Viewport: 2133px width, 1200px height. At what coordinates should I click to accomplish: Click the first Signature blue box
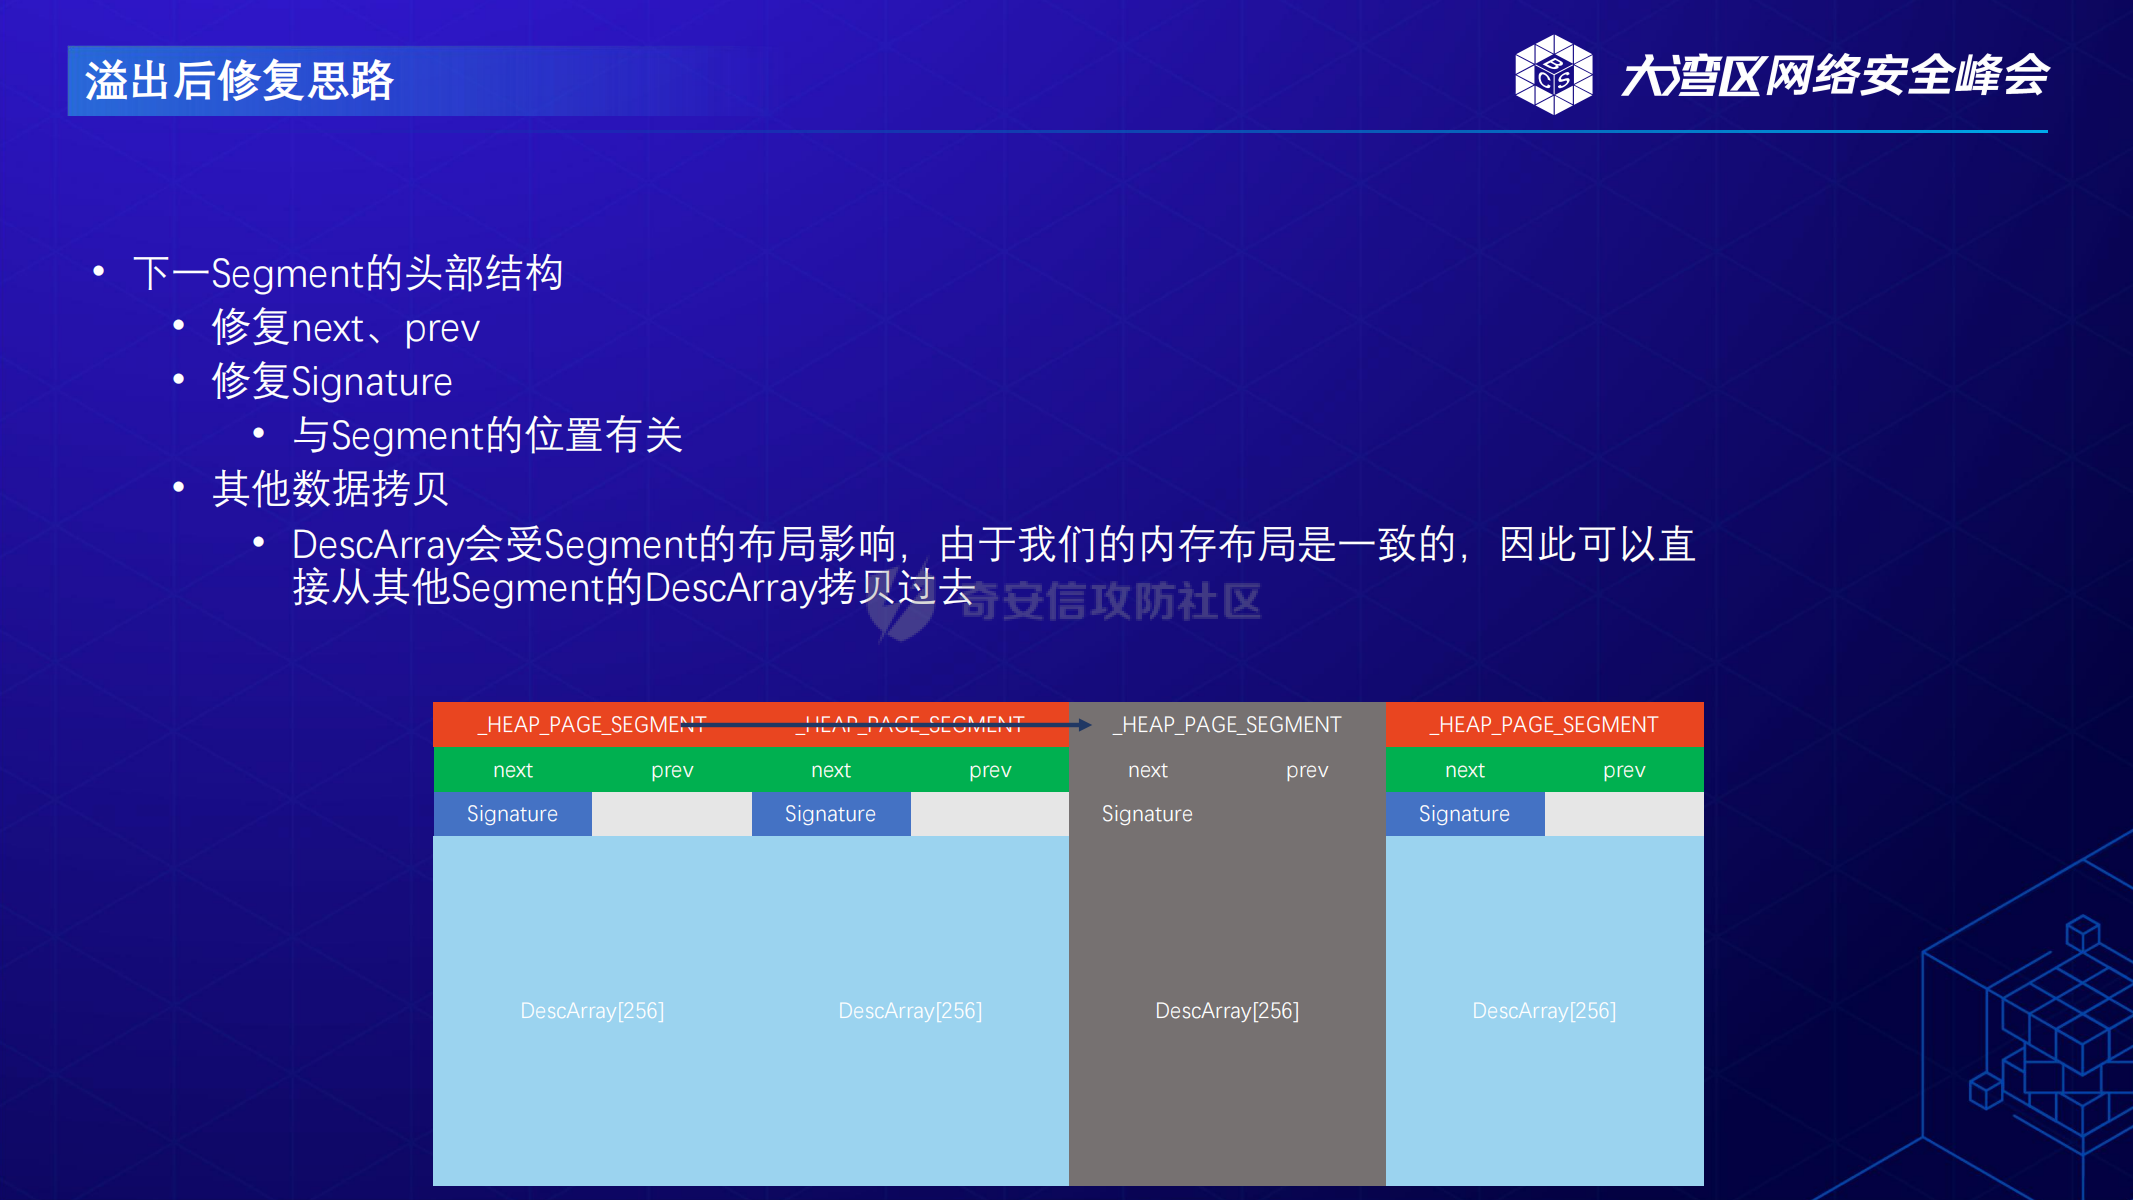click(512, 814)
